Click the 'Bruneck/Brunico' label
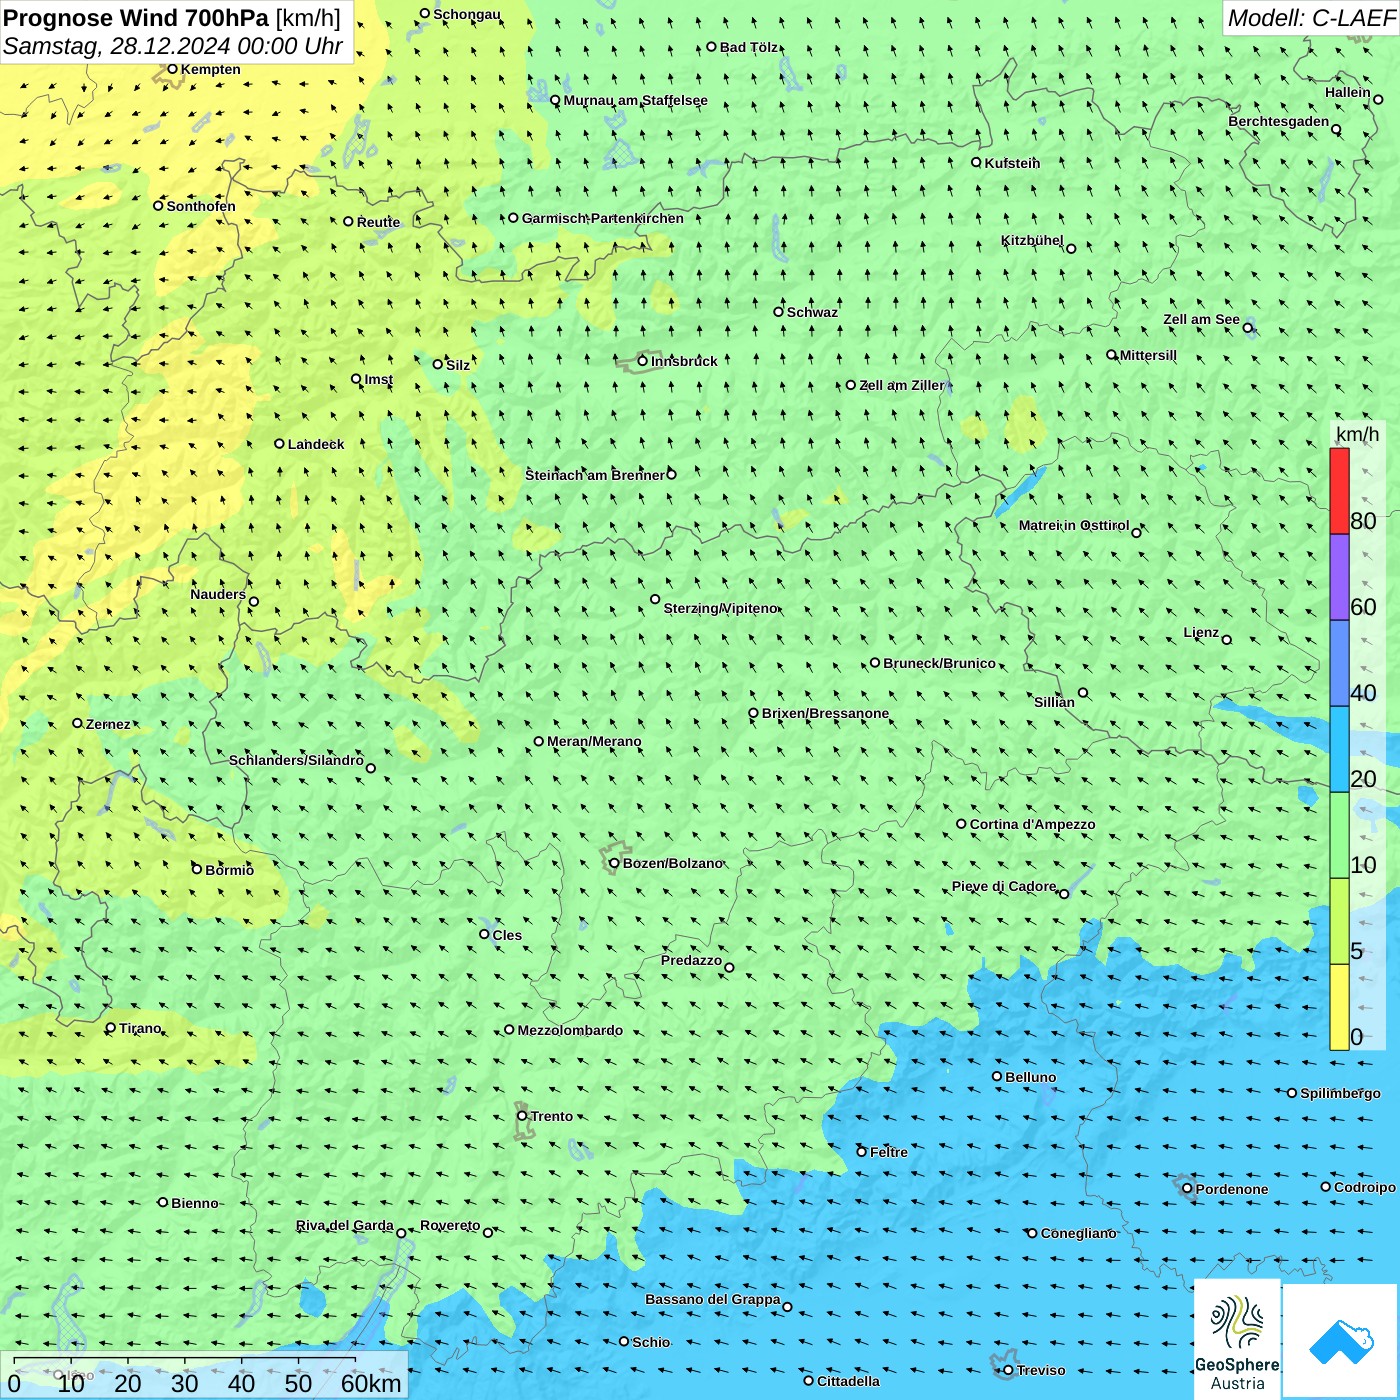 tap(939, 663)
